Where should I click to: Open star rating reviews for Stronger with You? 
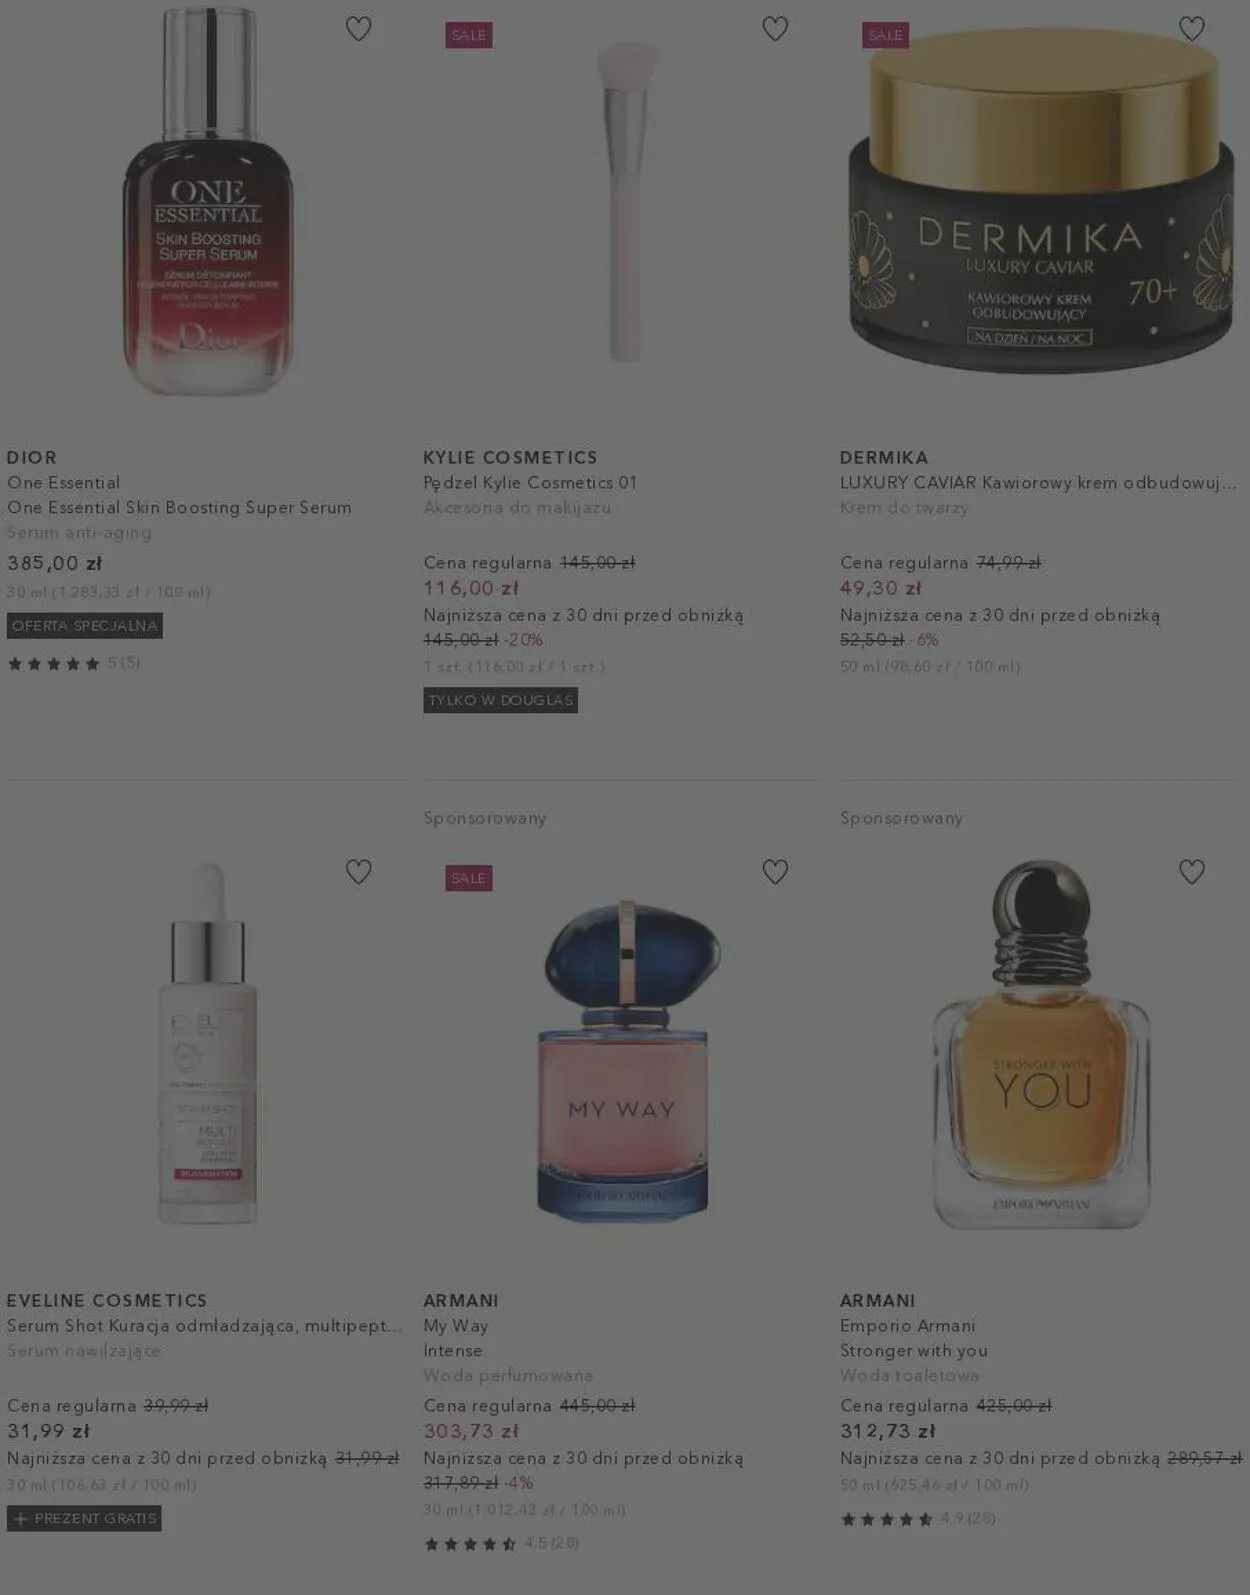(x=918, y=1518)
